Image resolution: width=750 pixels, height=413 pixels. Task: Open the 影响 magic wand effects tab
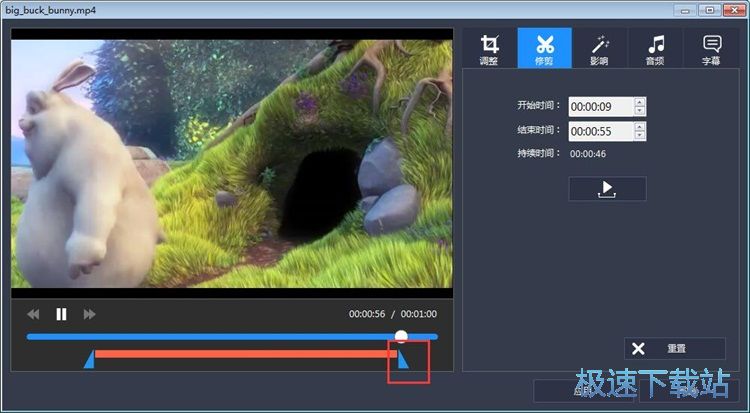[x=599, y=48]
